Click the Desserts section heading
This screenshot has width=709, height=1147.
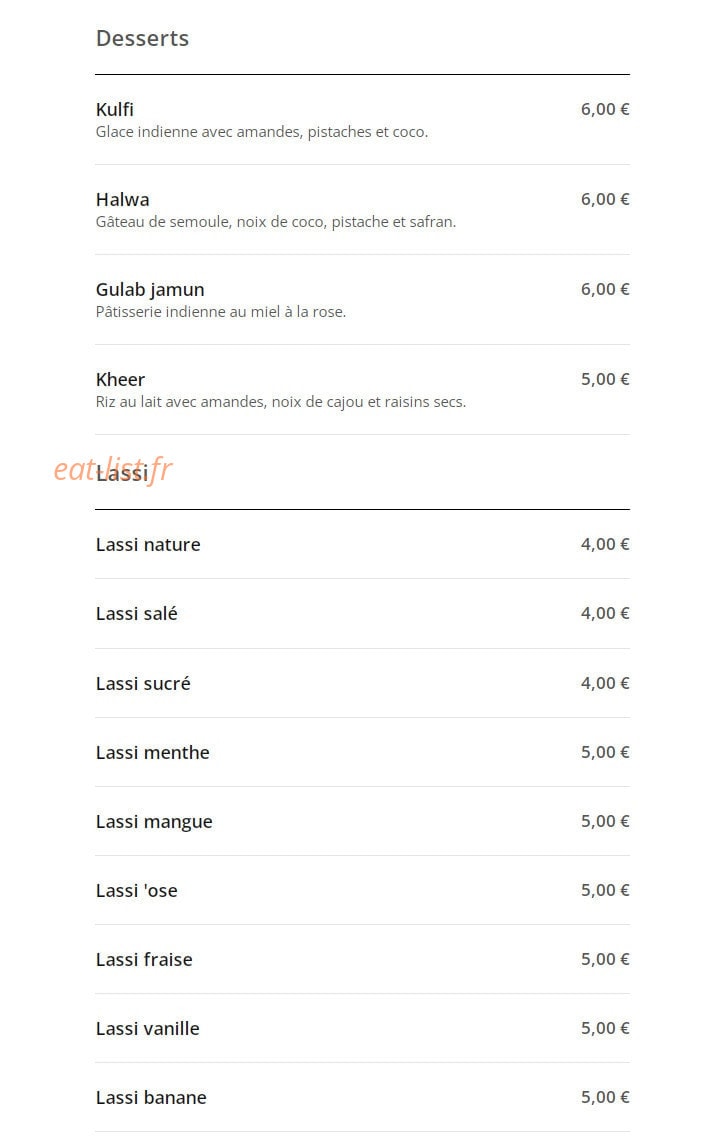tap(143, 38)
